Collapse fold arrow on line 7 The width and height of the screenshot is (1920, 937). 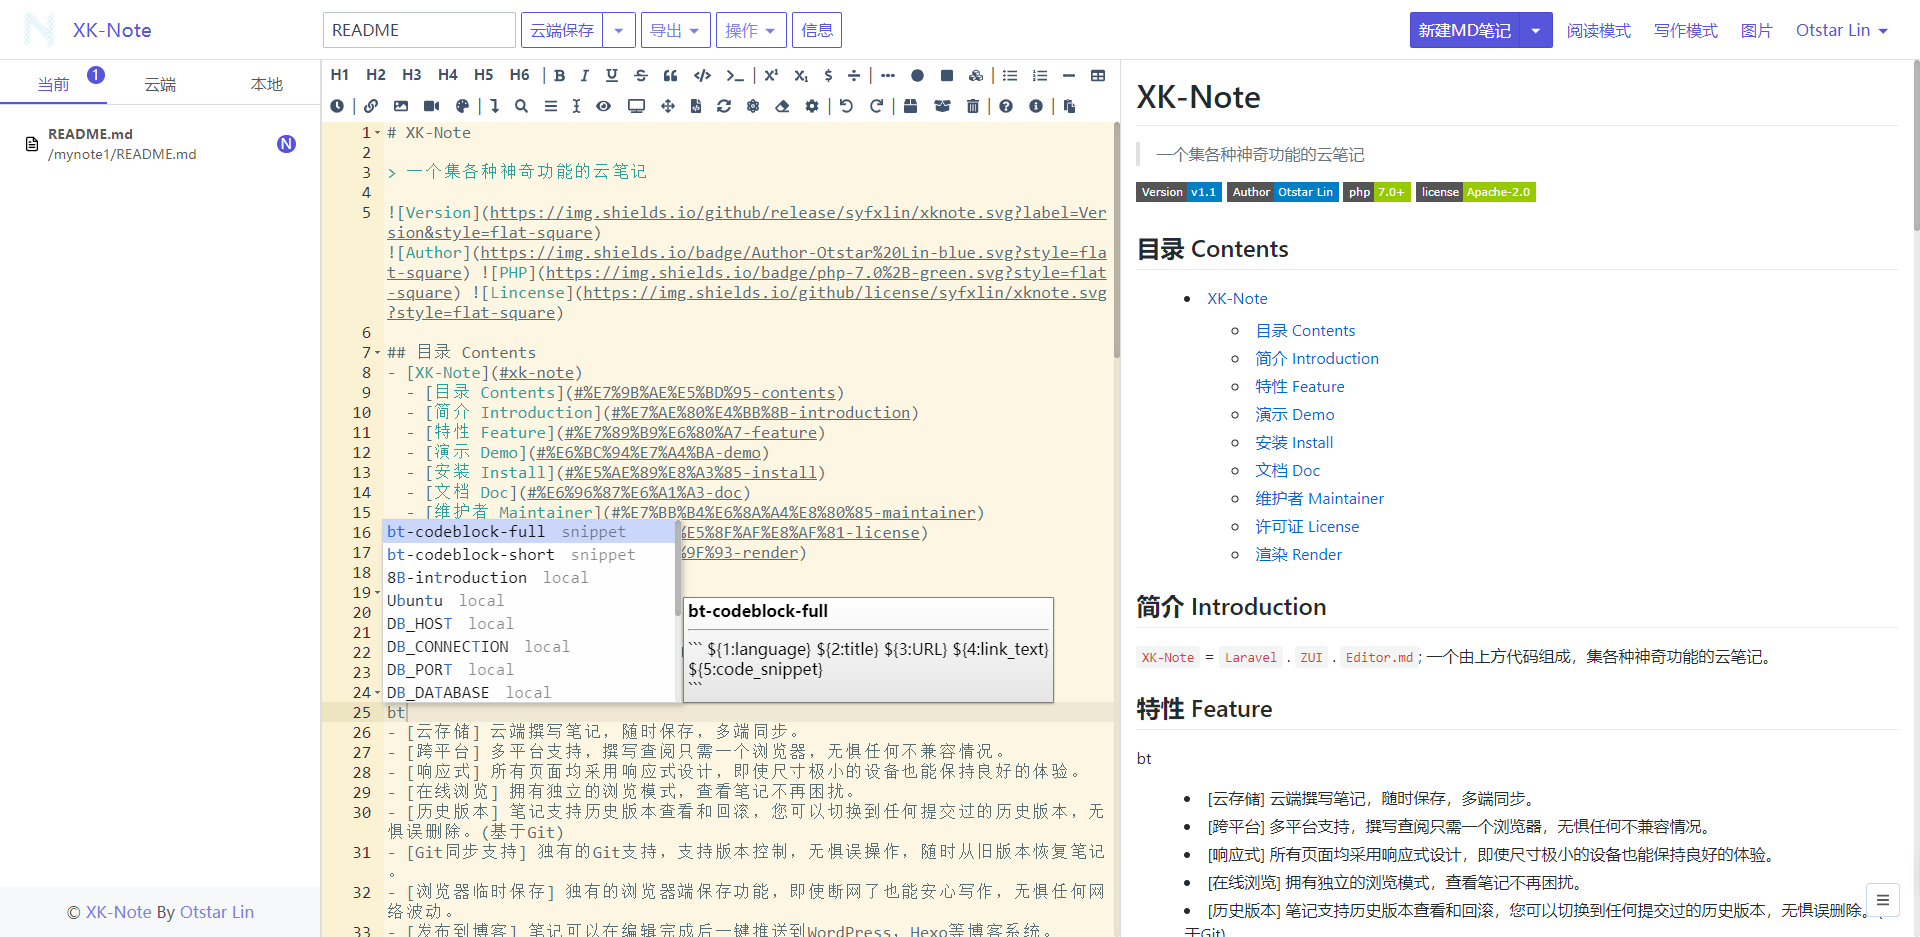click(377, 353)
